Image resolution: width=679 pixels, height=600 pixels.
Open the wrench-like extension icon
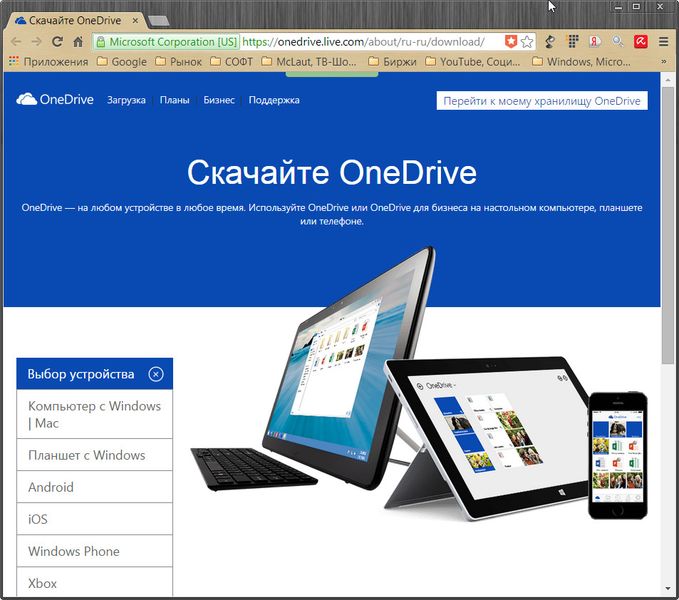[550, 42]
